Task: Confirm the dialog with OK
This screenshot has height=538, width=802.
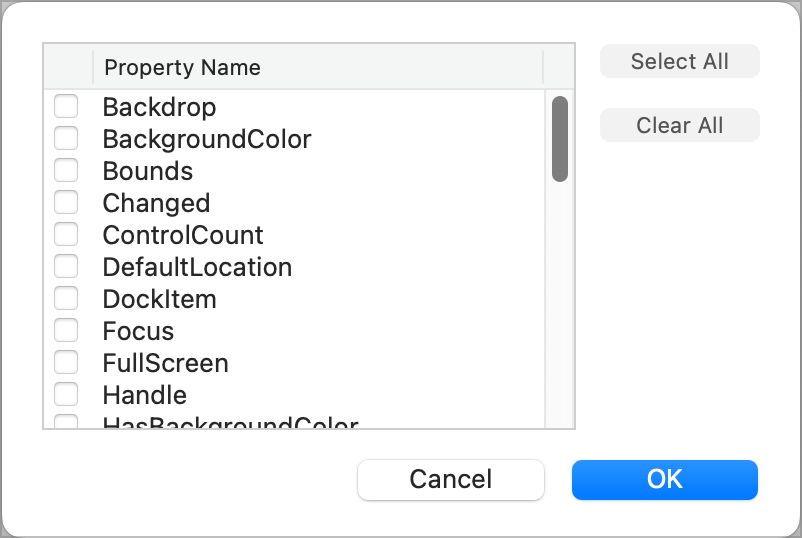Action: [x=664, y=479]
